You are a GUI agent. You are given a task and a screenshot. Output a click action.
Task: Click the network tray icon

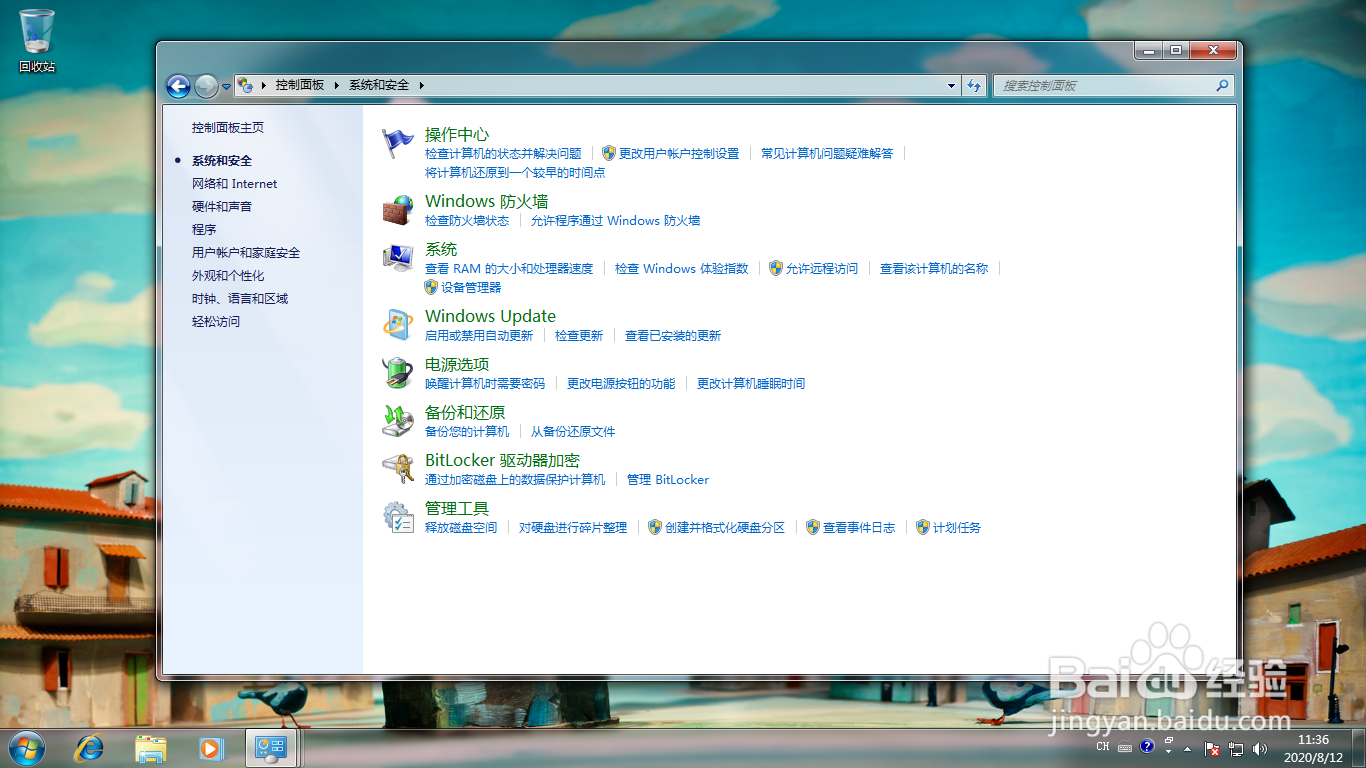click(1236, 747)
